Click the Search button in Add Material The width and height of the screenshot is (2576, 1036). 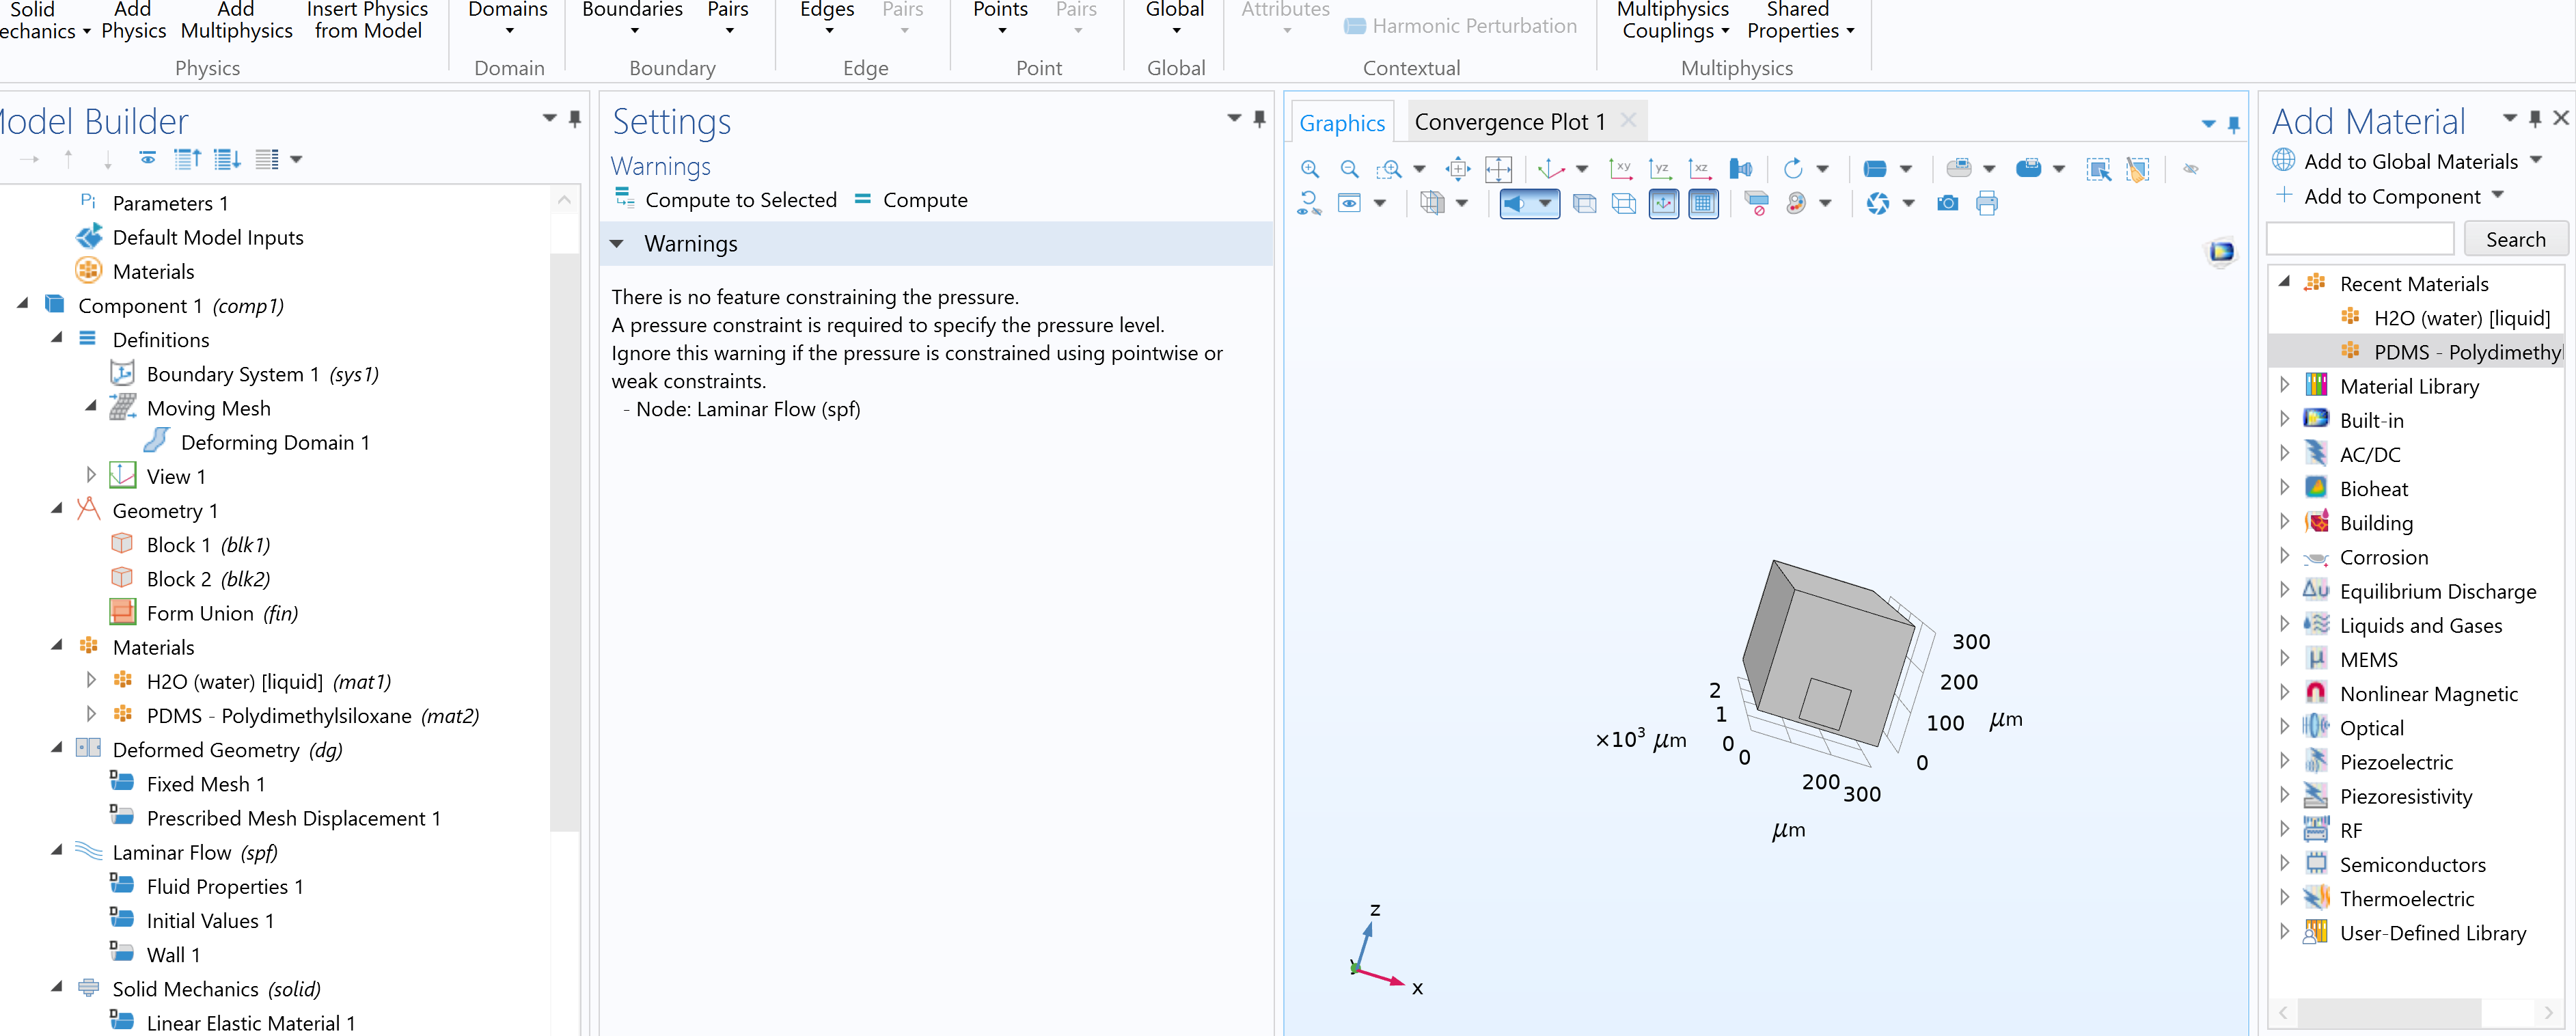[2515, 240]
